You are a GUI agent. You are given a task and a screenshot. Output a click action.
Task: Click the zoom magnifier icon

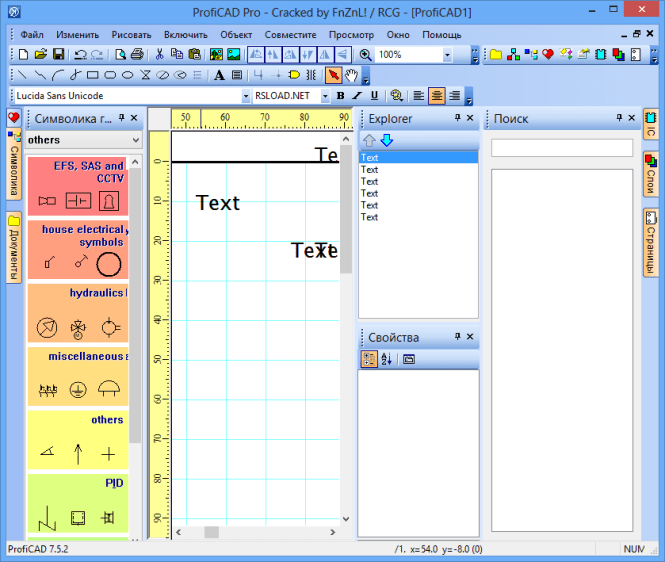365,55
